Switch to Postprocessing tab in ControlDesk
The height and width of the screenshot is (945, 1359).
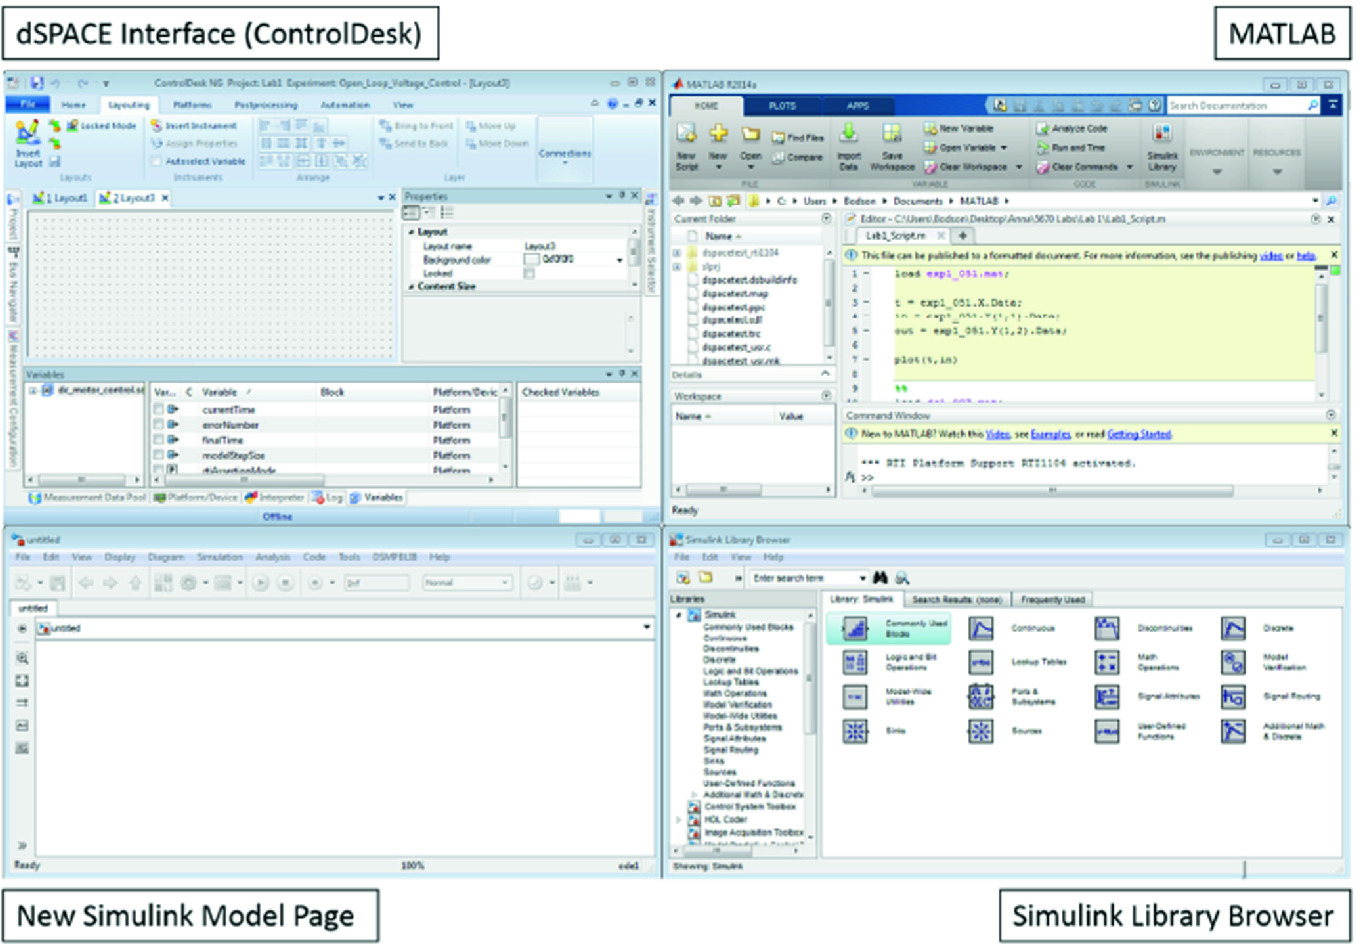[266, 105]
